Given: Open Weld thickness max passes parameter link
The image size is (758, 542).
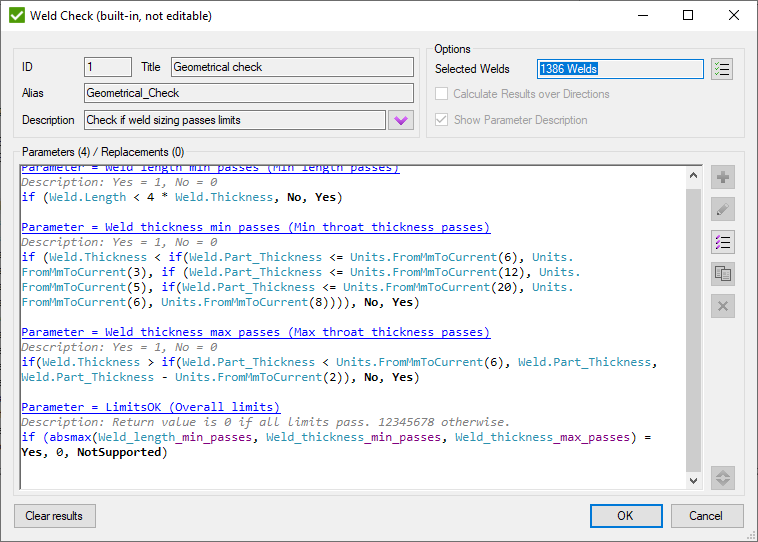Looking at the screenshot, I should tap(255, 332).
